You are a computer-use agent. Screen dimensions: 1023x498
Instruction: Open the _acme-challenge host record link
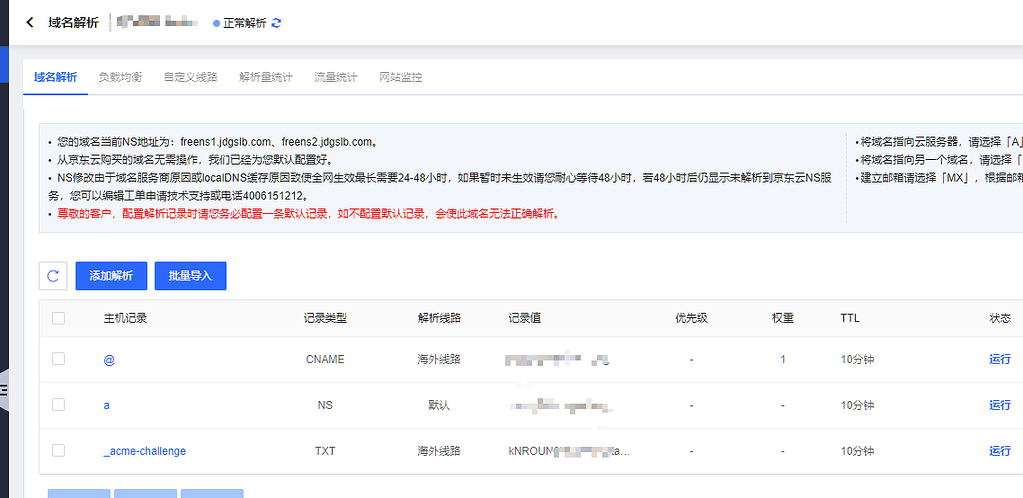click(144, 451)
